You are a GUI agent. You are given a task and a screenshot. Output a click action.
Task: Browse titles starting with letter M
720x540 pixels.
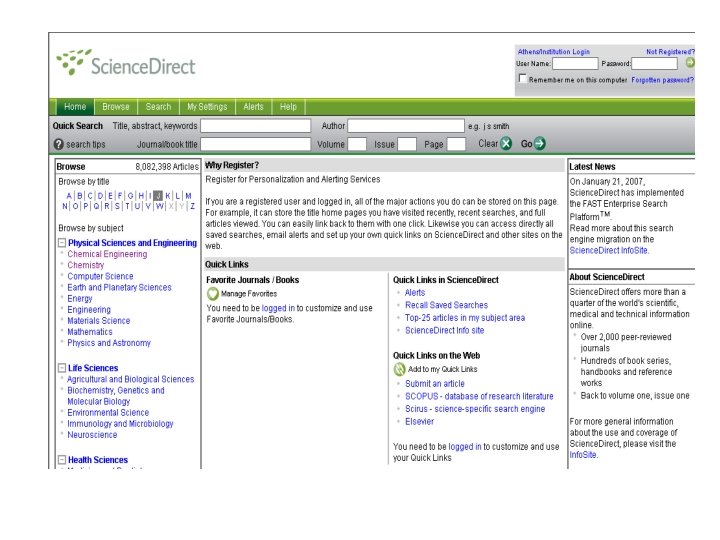coord(188,196)
